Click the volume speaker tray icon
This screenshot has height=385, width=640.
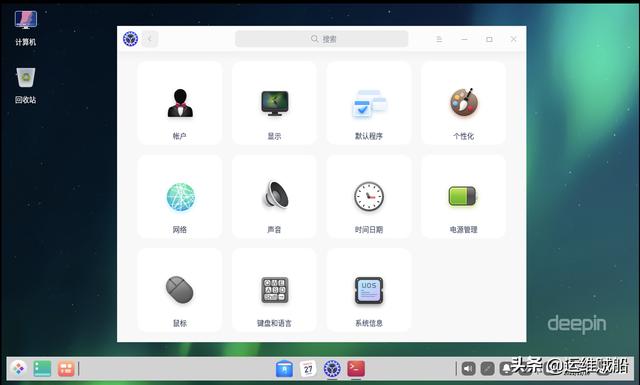(x=468, y=369)
